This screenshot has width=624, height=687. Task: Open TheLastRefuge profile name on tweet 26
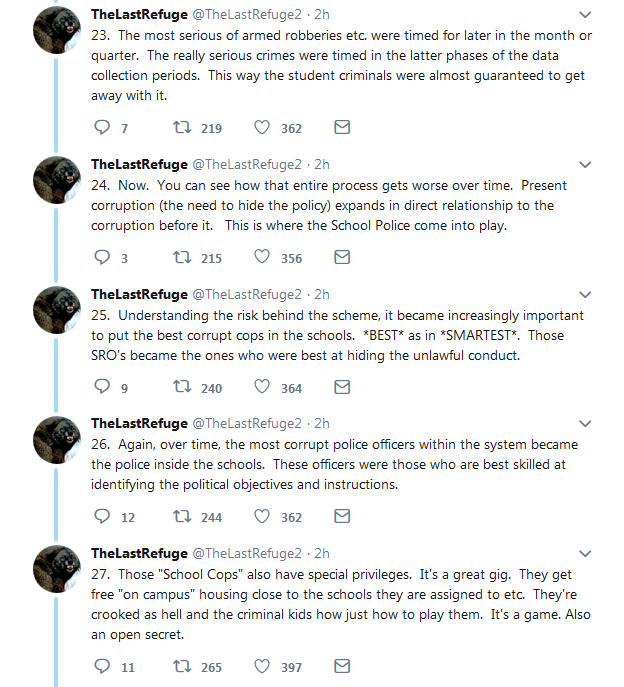coord(139,424)
